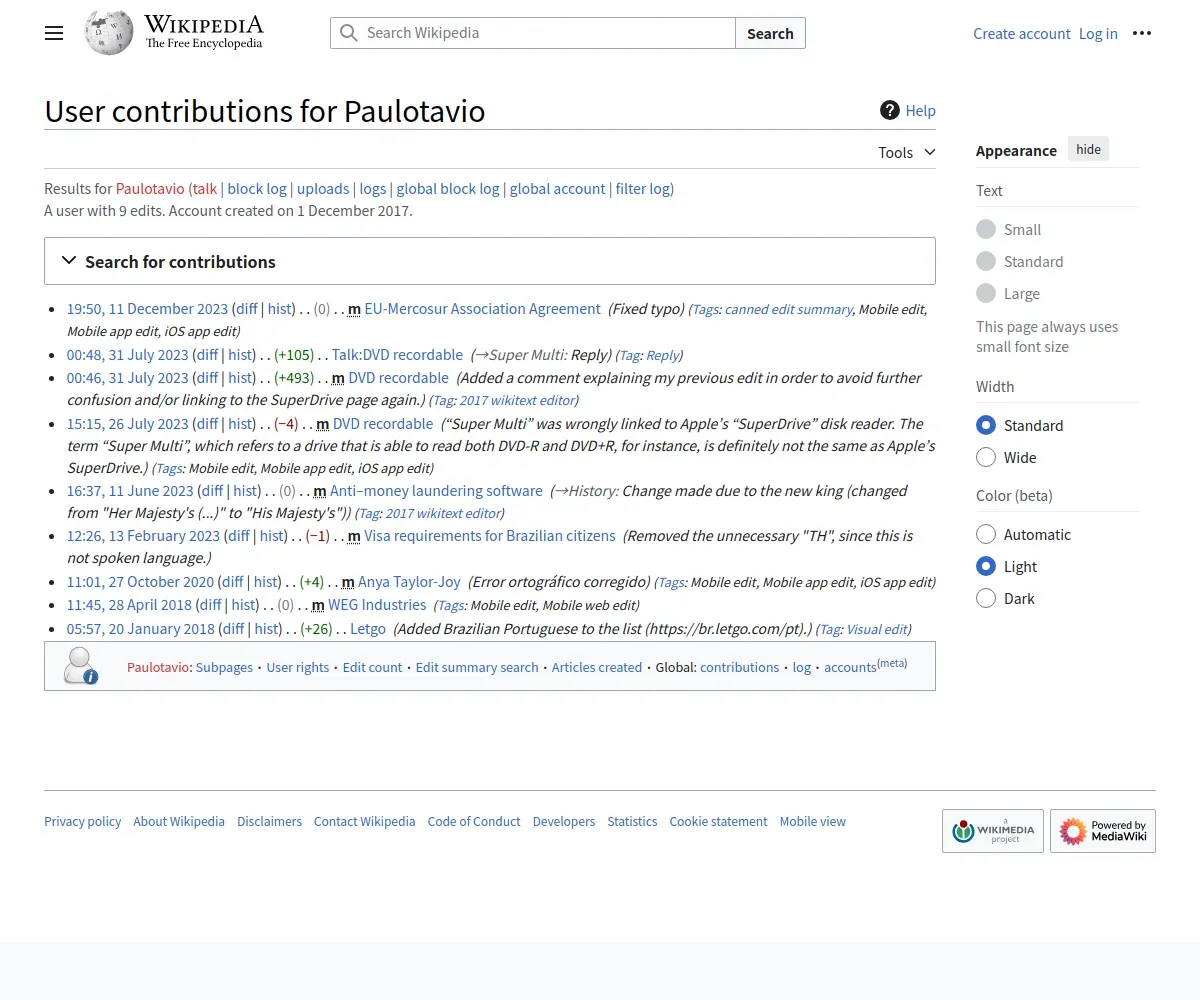Viewport: 1200px width, 1000px height.
Task: Open Visa requirements for Brazilian citizens
Action: pos(490,535)
